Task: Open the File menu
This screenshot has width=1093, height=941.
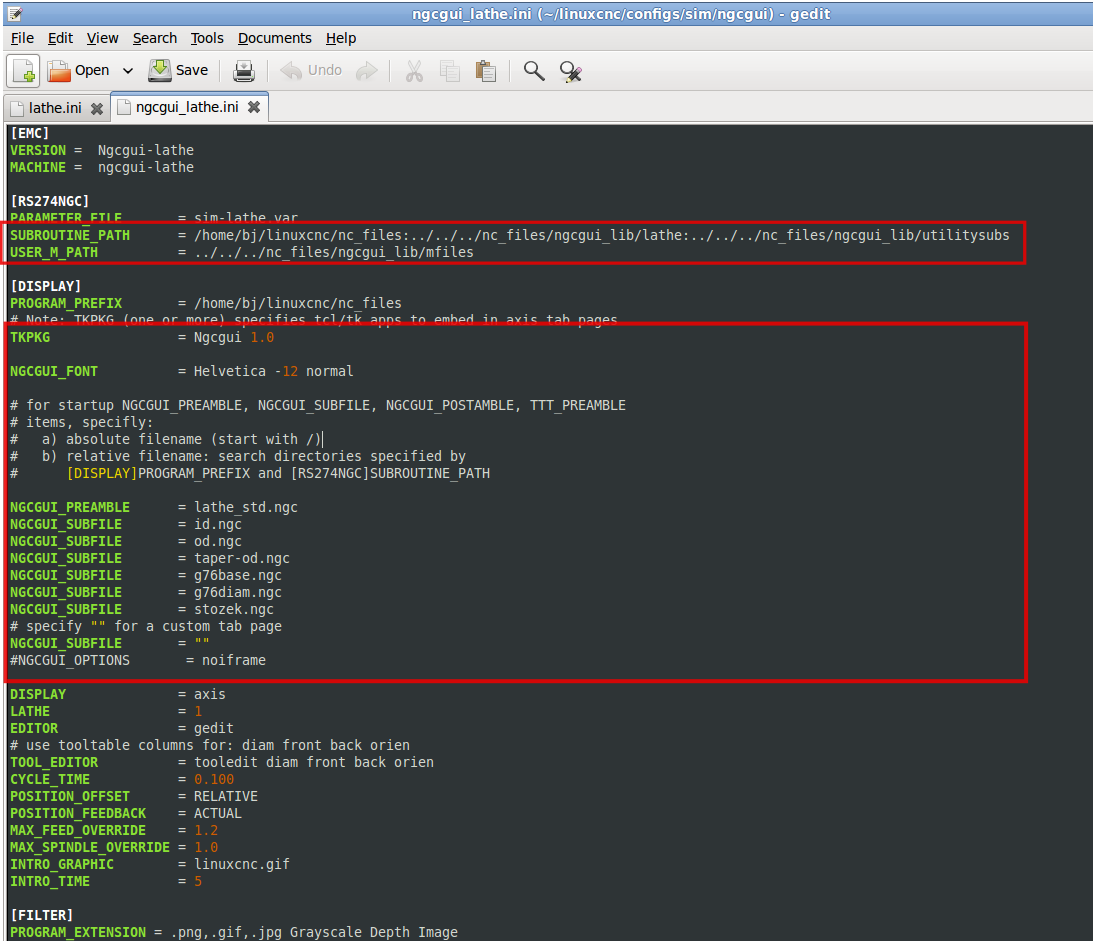Action: (22, 38)
